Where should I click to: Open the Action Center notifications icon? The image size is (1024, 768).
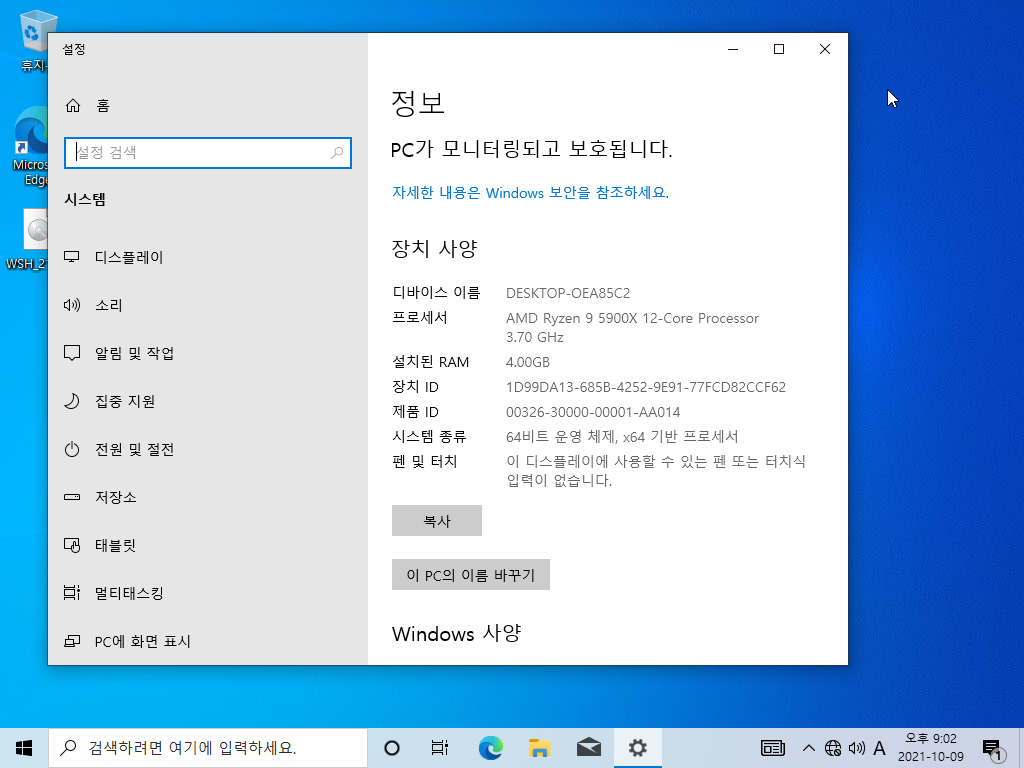coord(993,749)
